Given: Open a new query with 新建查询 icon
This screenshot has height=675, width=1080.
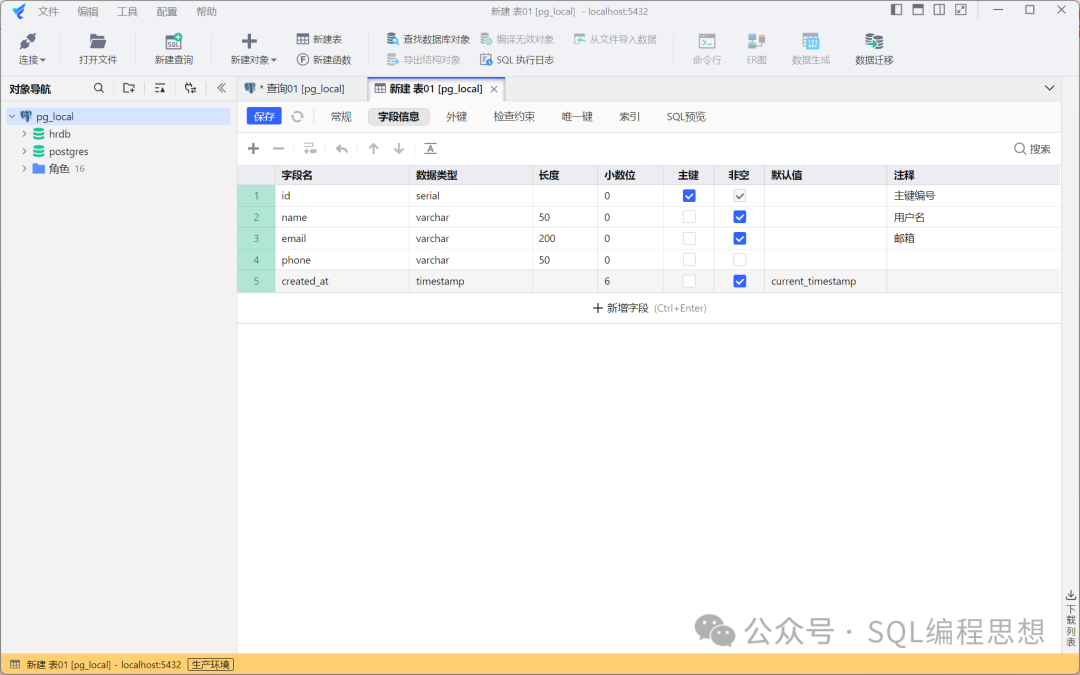Looking at the screenshot, I should 173,48.
